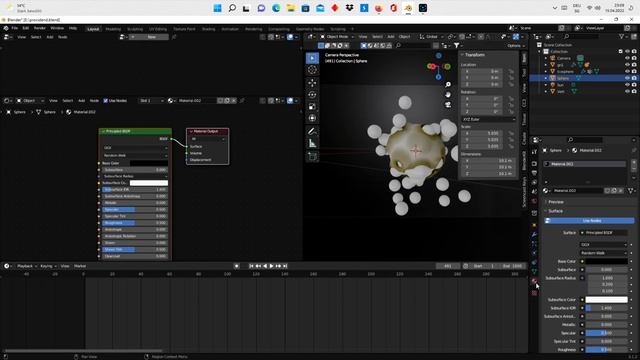
Task: Open the Playback menu in the timeline
Action: [x=27, y=266]
